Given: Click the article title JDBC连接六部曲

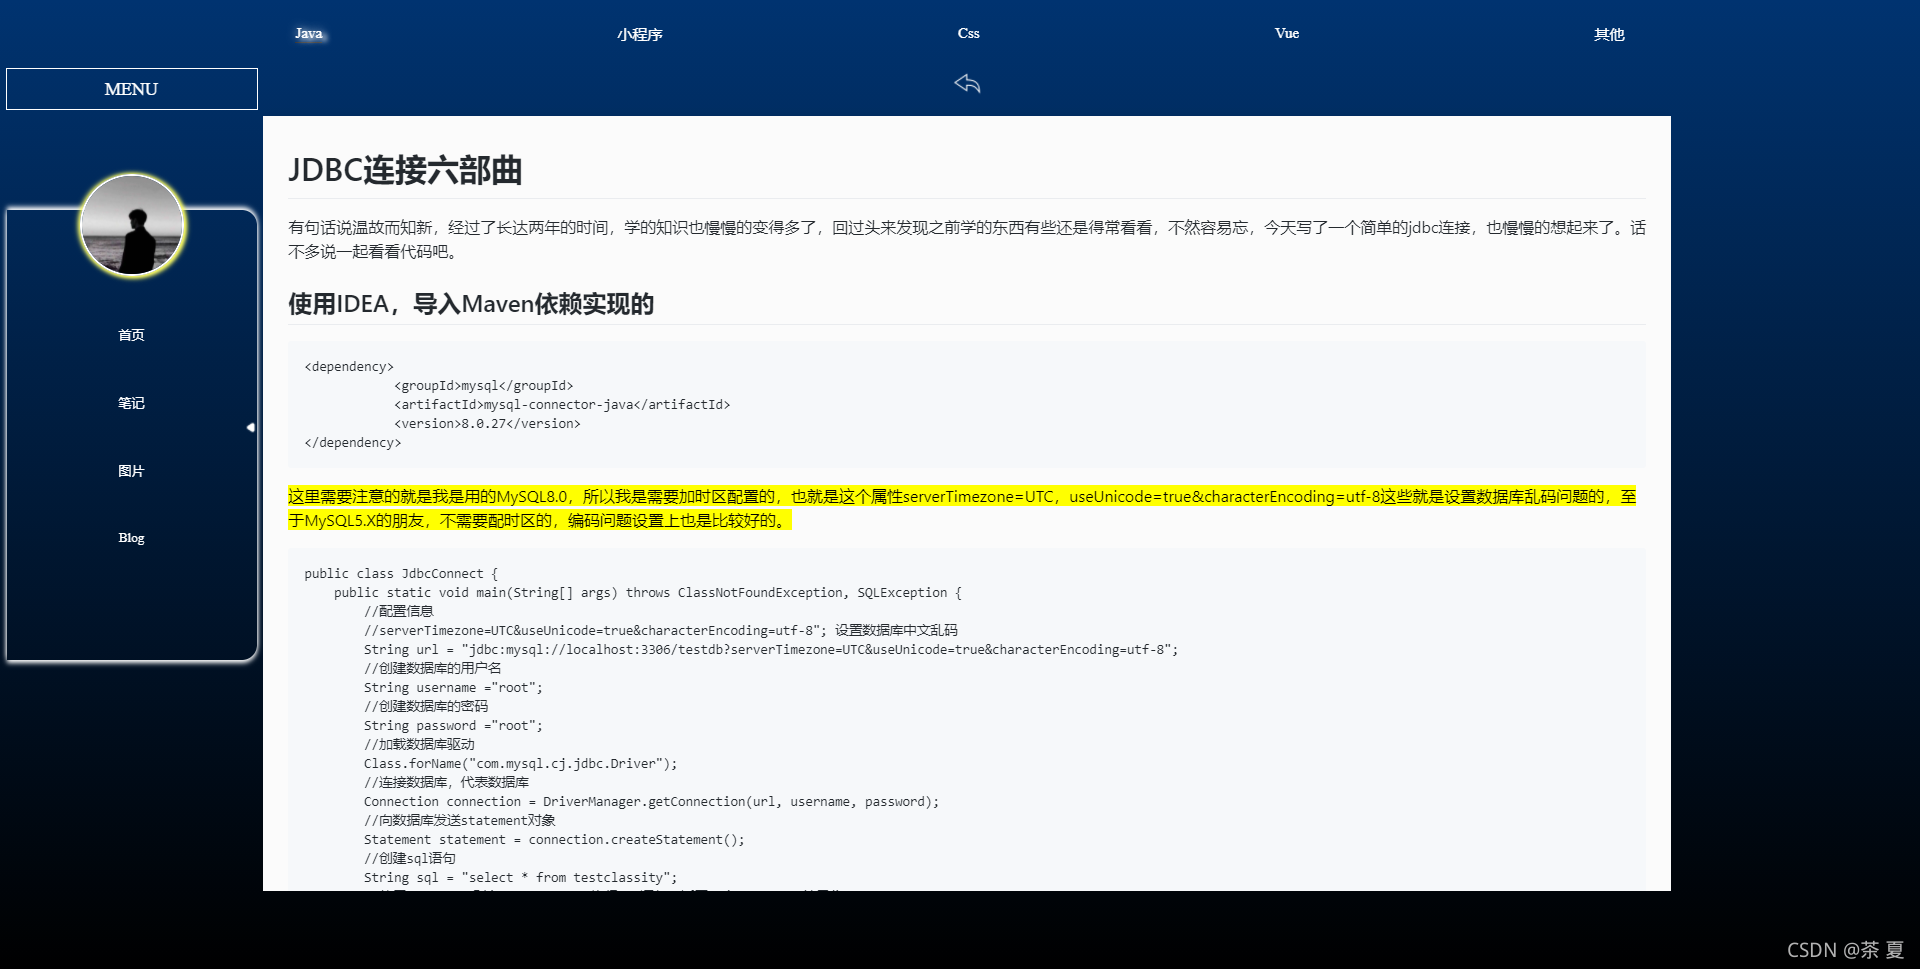Looking at the screenshot, I should 405,170.
